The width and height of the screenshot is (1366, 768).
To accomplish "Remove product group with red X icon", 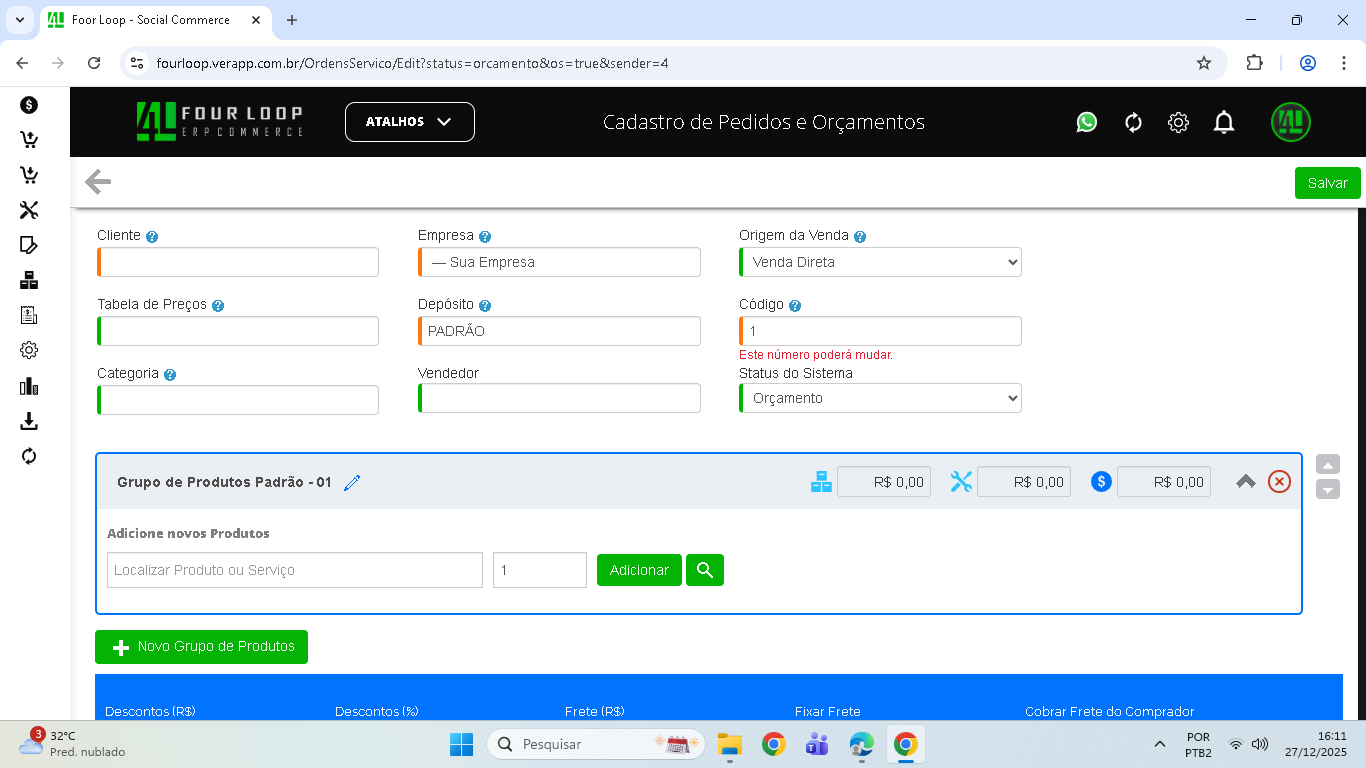I will 1279,482.
